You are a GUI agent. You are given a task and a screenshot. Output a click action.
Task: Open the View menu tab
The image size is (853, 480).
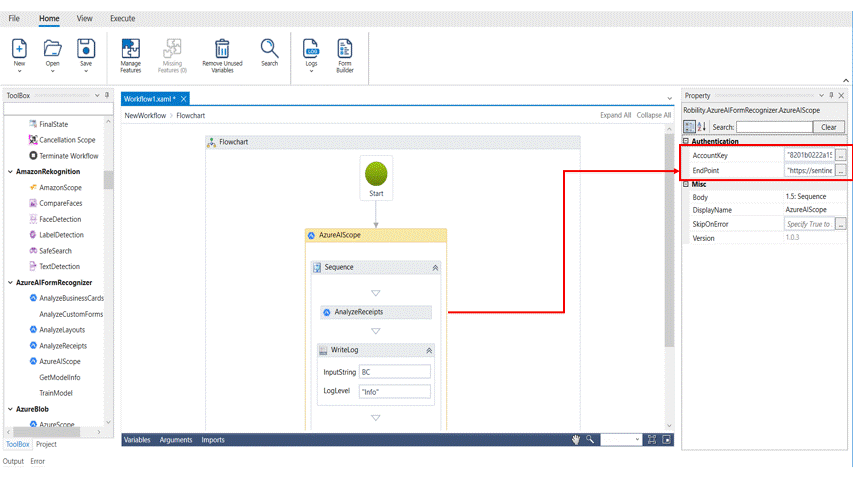coord(85,18)
